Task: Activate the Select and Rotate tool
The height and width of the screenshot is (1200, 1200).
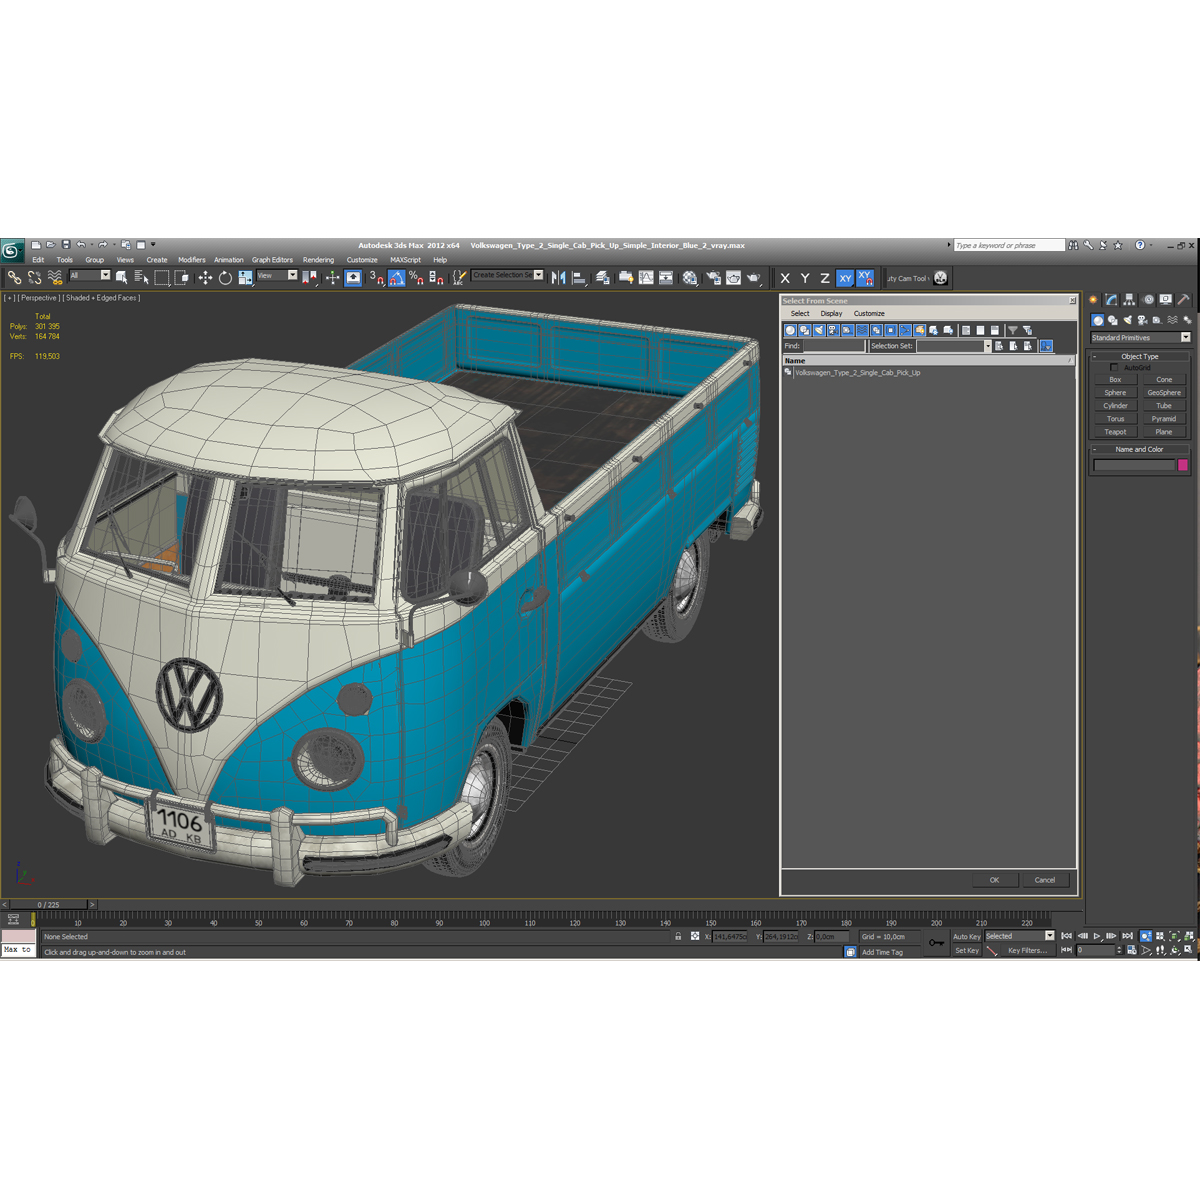Action: point(225,278)
